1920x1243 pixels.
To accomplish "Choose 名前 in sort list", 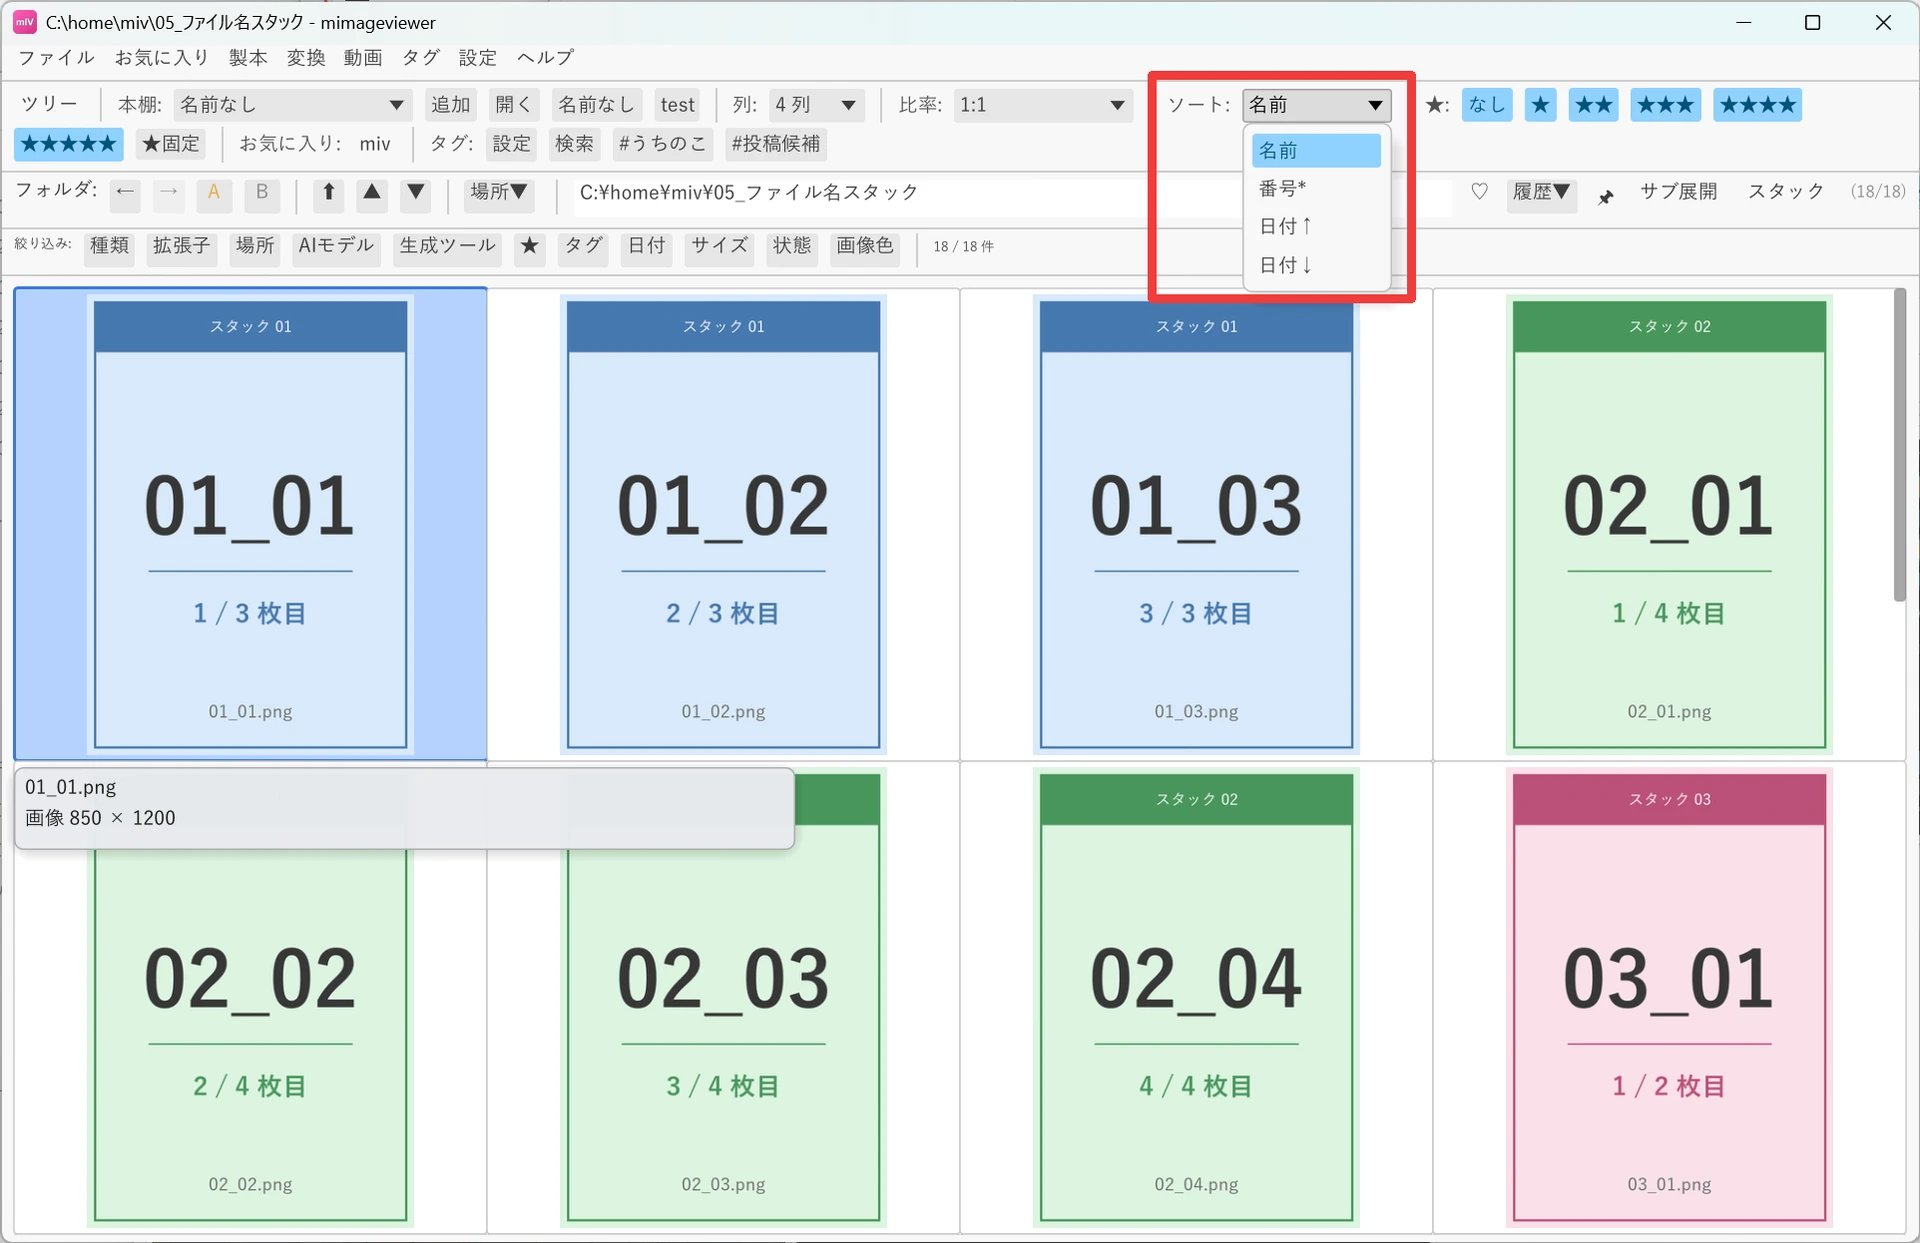I will pyautogui.click(x=1316, y=151).
